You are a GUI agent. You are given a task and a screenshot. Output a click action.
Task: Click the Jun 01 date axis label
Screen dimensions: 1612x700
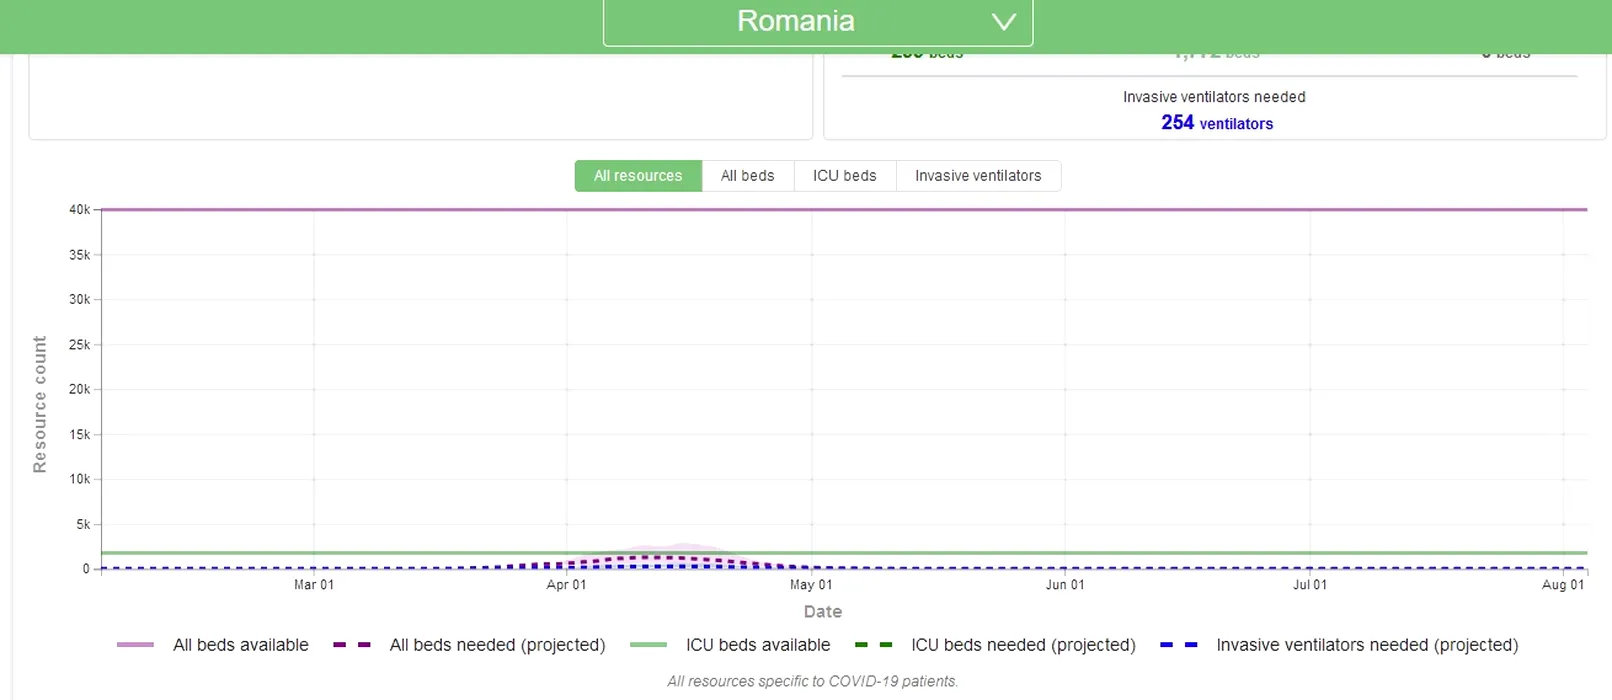click(1064, 585)
